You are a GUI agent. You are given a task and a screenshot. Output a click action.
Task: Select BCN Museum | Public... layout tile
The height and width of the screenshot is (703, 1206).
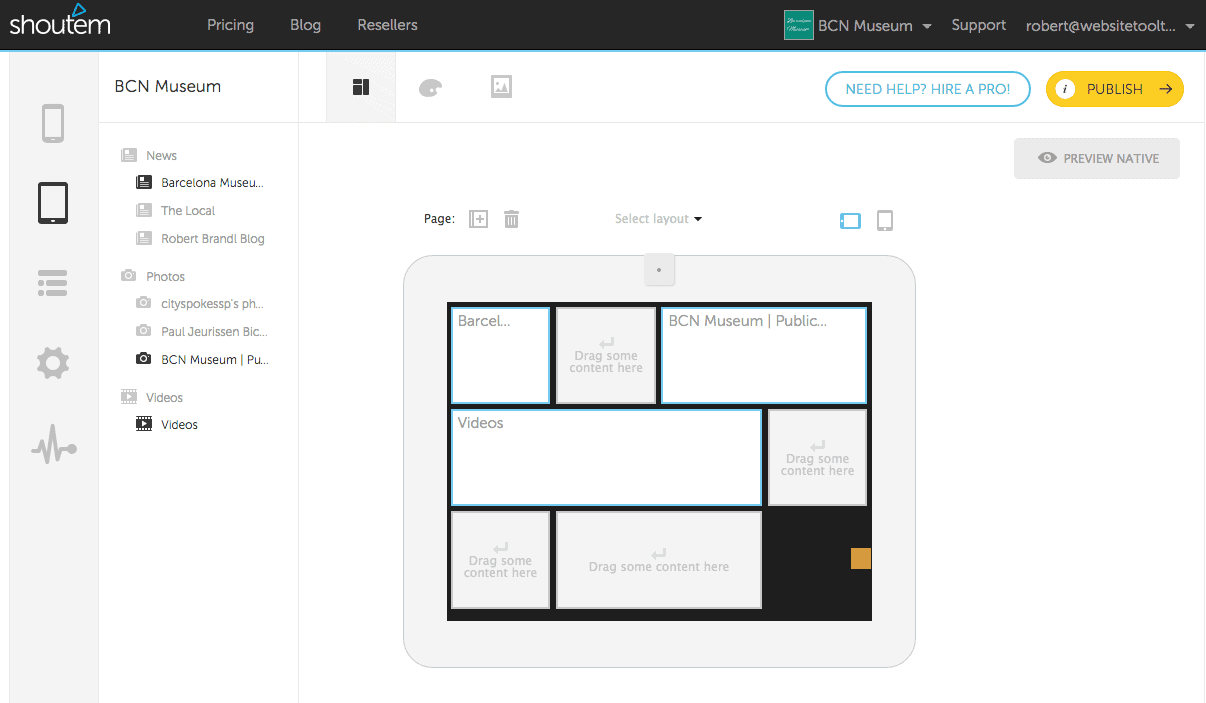click(764, 356)
